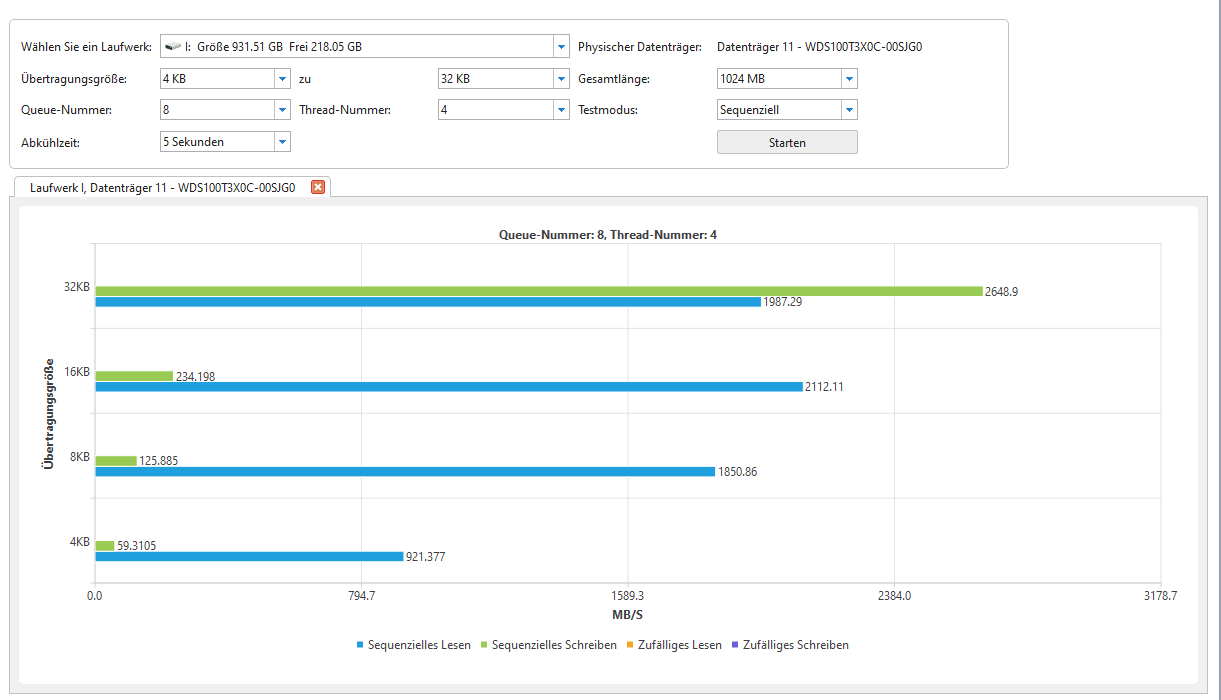Toggle Sequenzielles Schreiben legend entry
Image resolution: width=1221 pixels, height=700 pixels.
point(548,645)
